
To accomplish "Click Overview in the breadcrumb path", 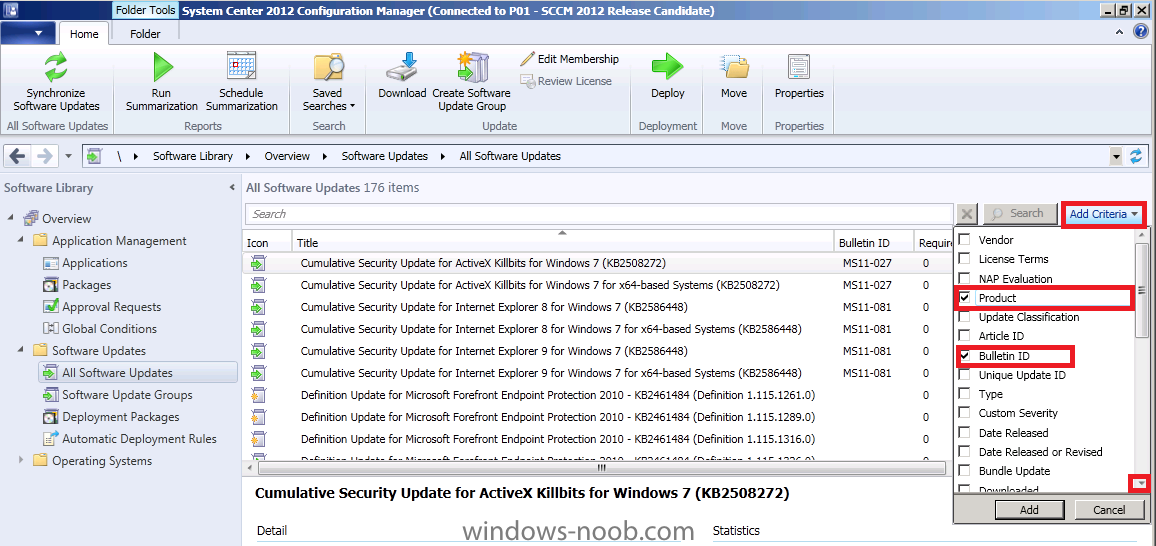I will coord(287,156).
